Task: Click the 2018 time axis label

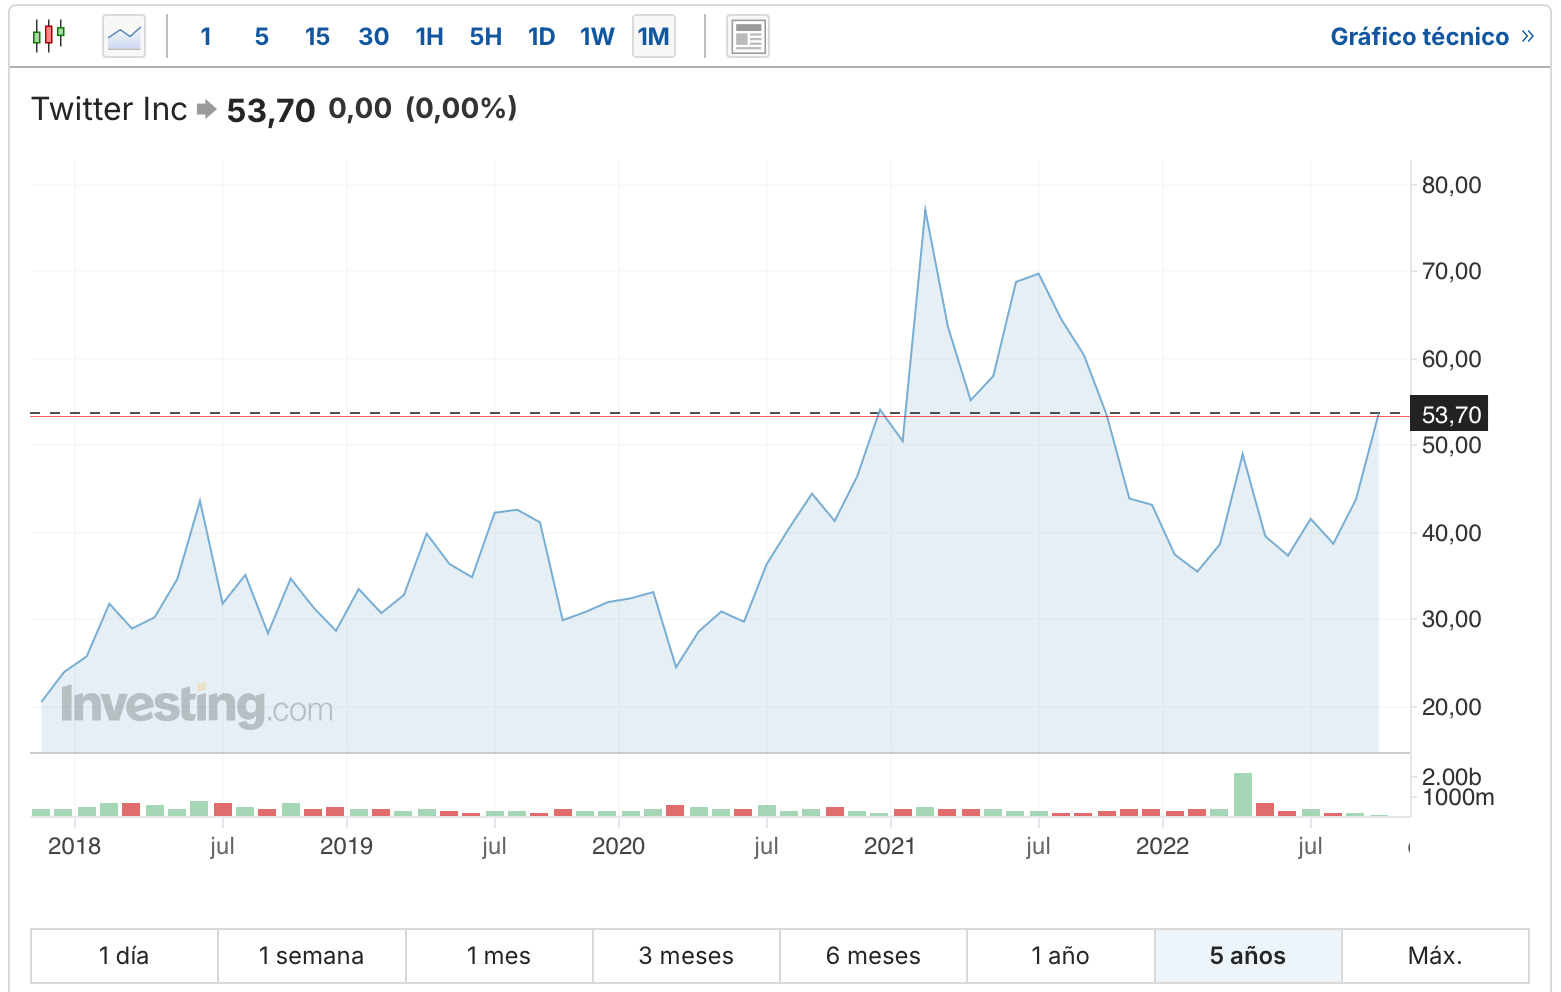Action: (74, 846)
